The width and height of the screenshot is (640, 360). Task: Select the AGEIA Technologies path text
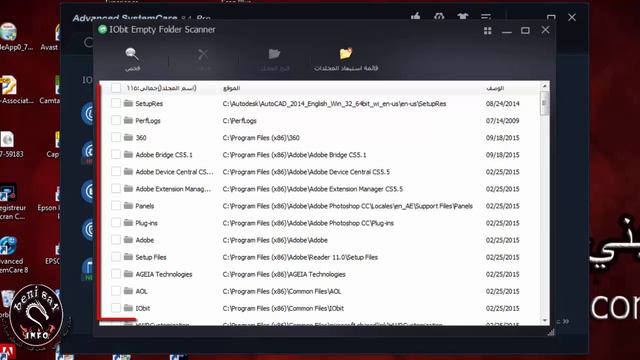click(284, 274)
